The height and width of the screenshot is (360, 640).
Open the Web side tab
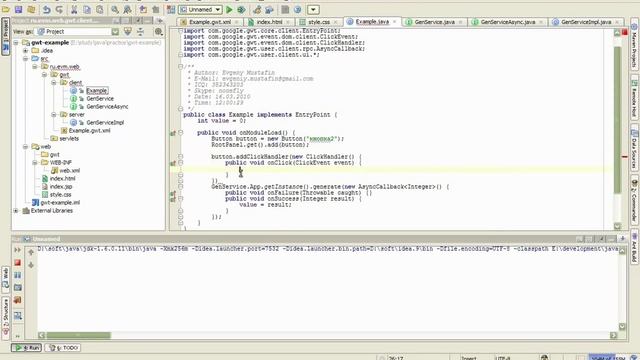6,279
